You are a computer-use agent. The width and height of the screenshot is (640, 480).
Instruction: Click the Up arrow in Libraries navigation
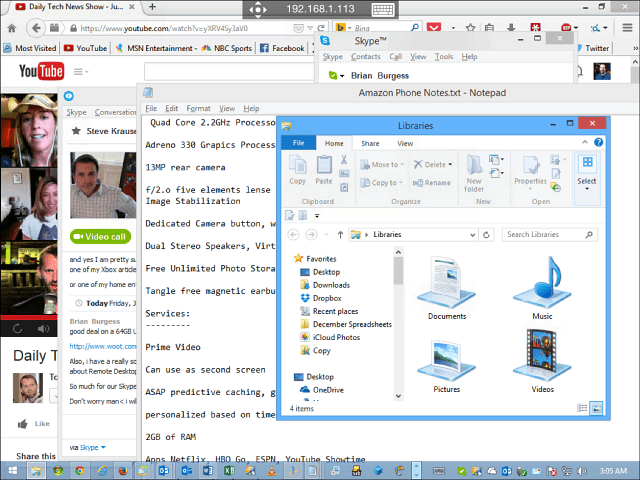(340, 235)
